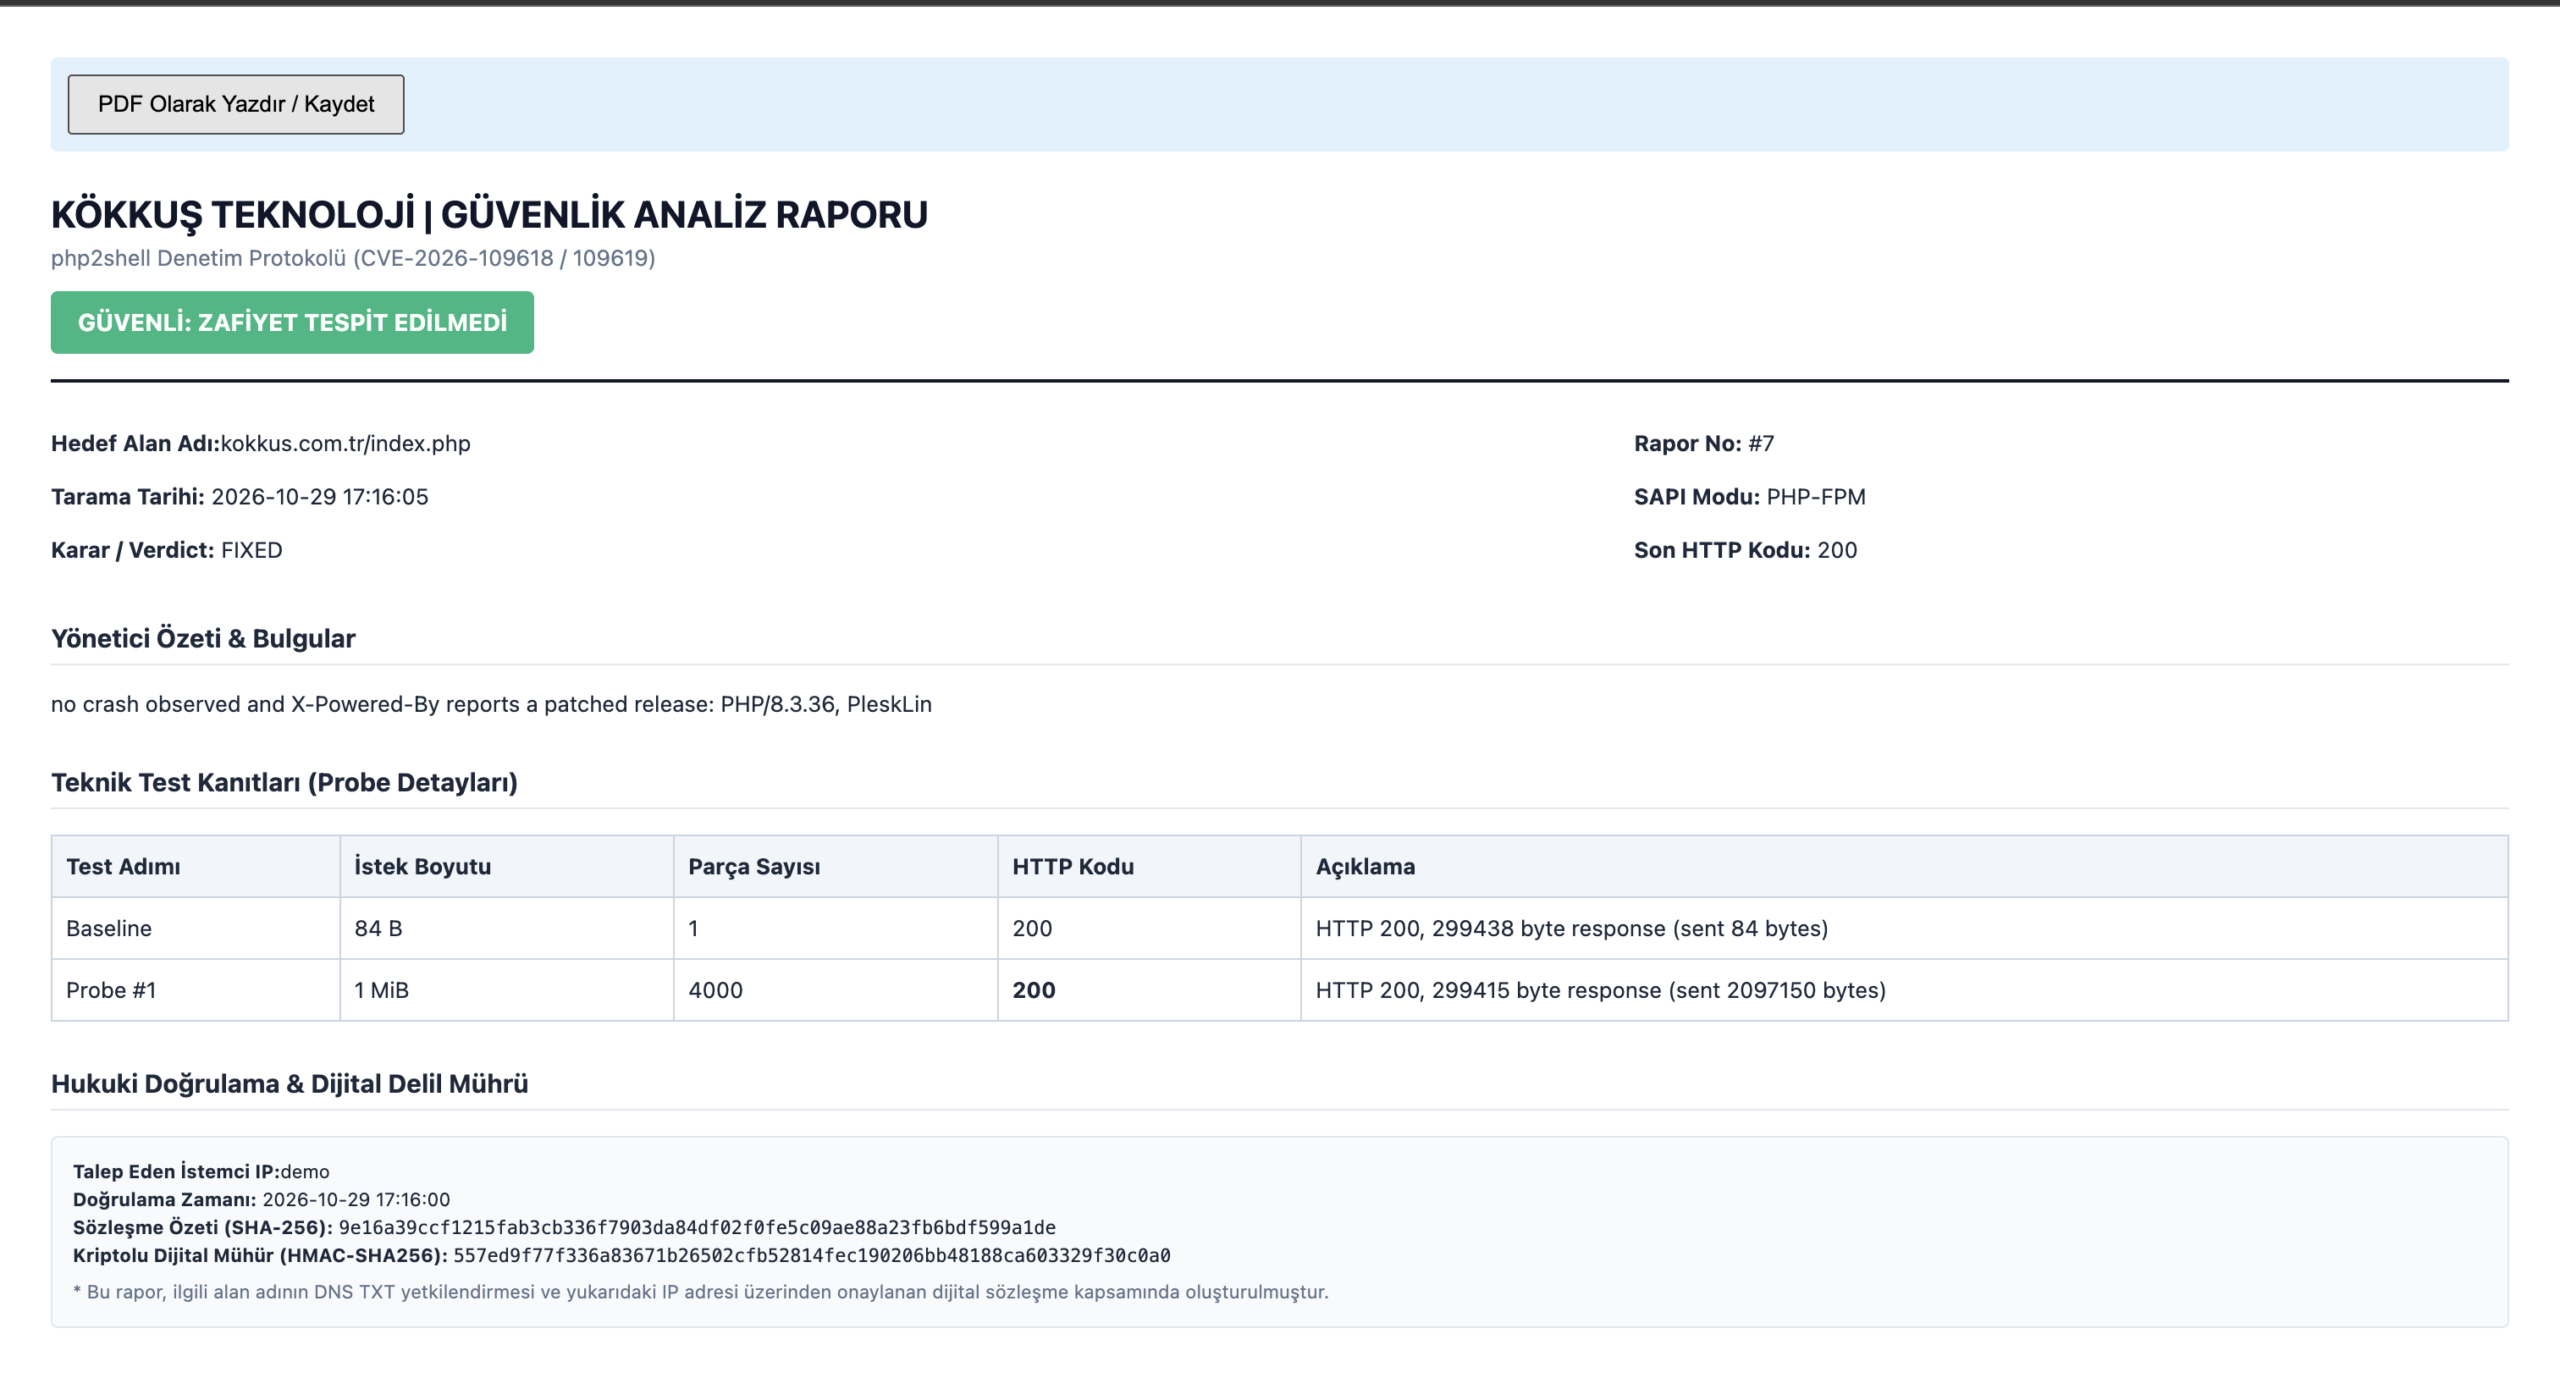Select the report title KÖKKUŞ TEKNOLOJİ | GÜVENLİK ANALİZ RAPORU

pos(489,214)
